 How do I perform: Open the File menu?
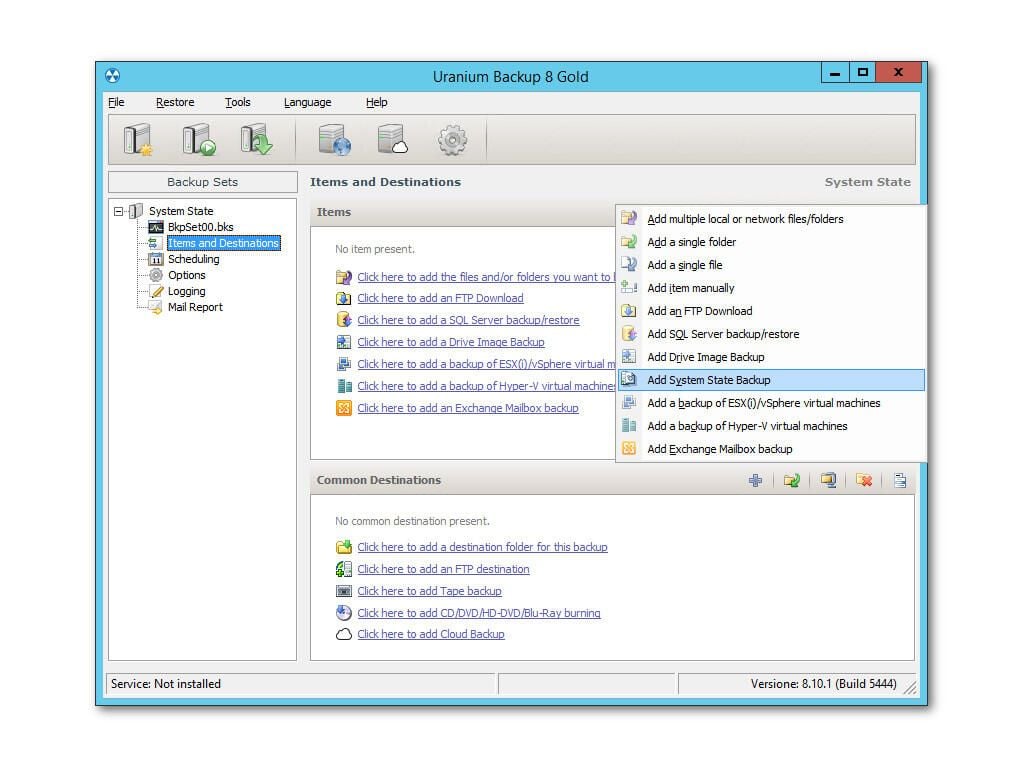coord(116,102)
